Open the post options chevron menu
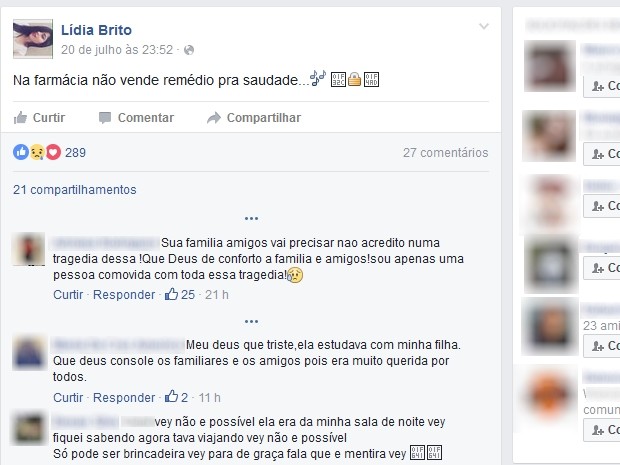 point(484,26)
